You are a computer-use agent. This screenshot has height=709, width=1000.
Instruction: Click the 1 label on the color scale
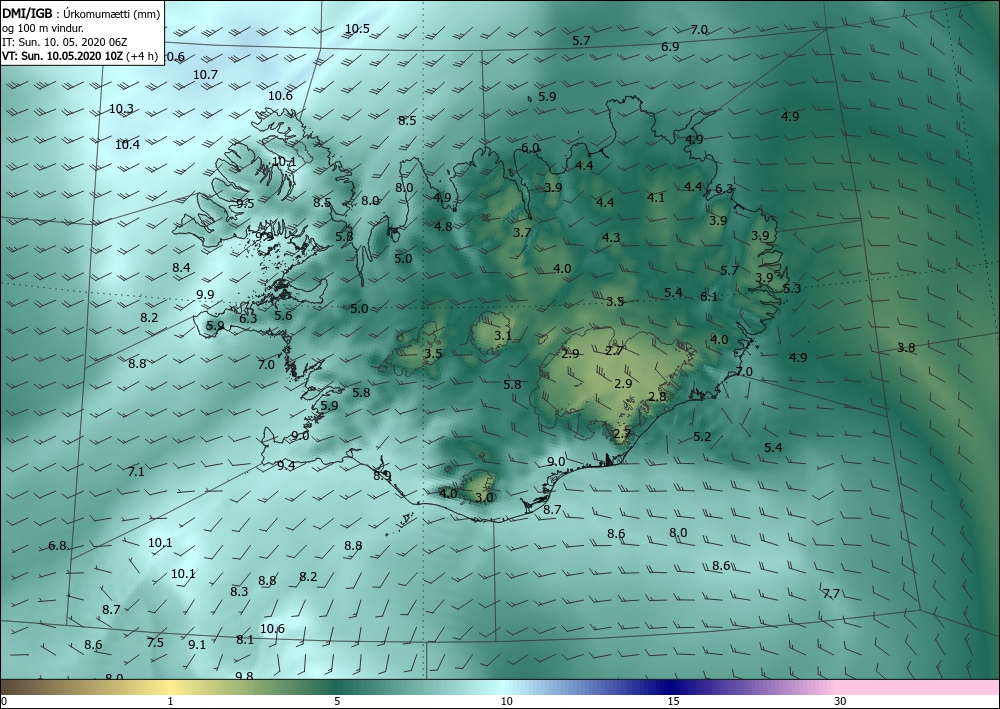point(170,702)
